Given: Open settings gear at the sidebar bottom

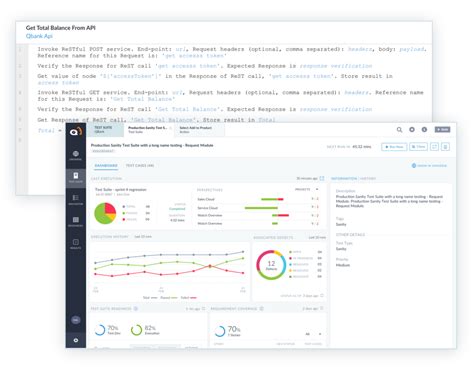Looking at the screenshot, I should [x=76, y=340].
